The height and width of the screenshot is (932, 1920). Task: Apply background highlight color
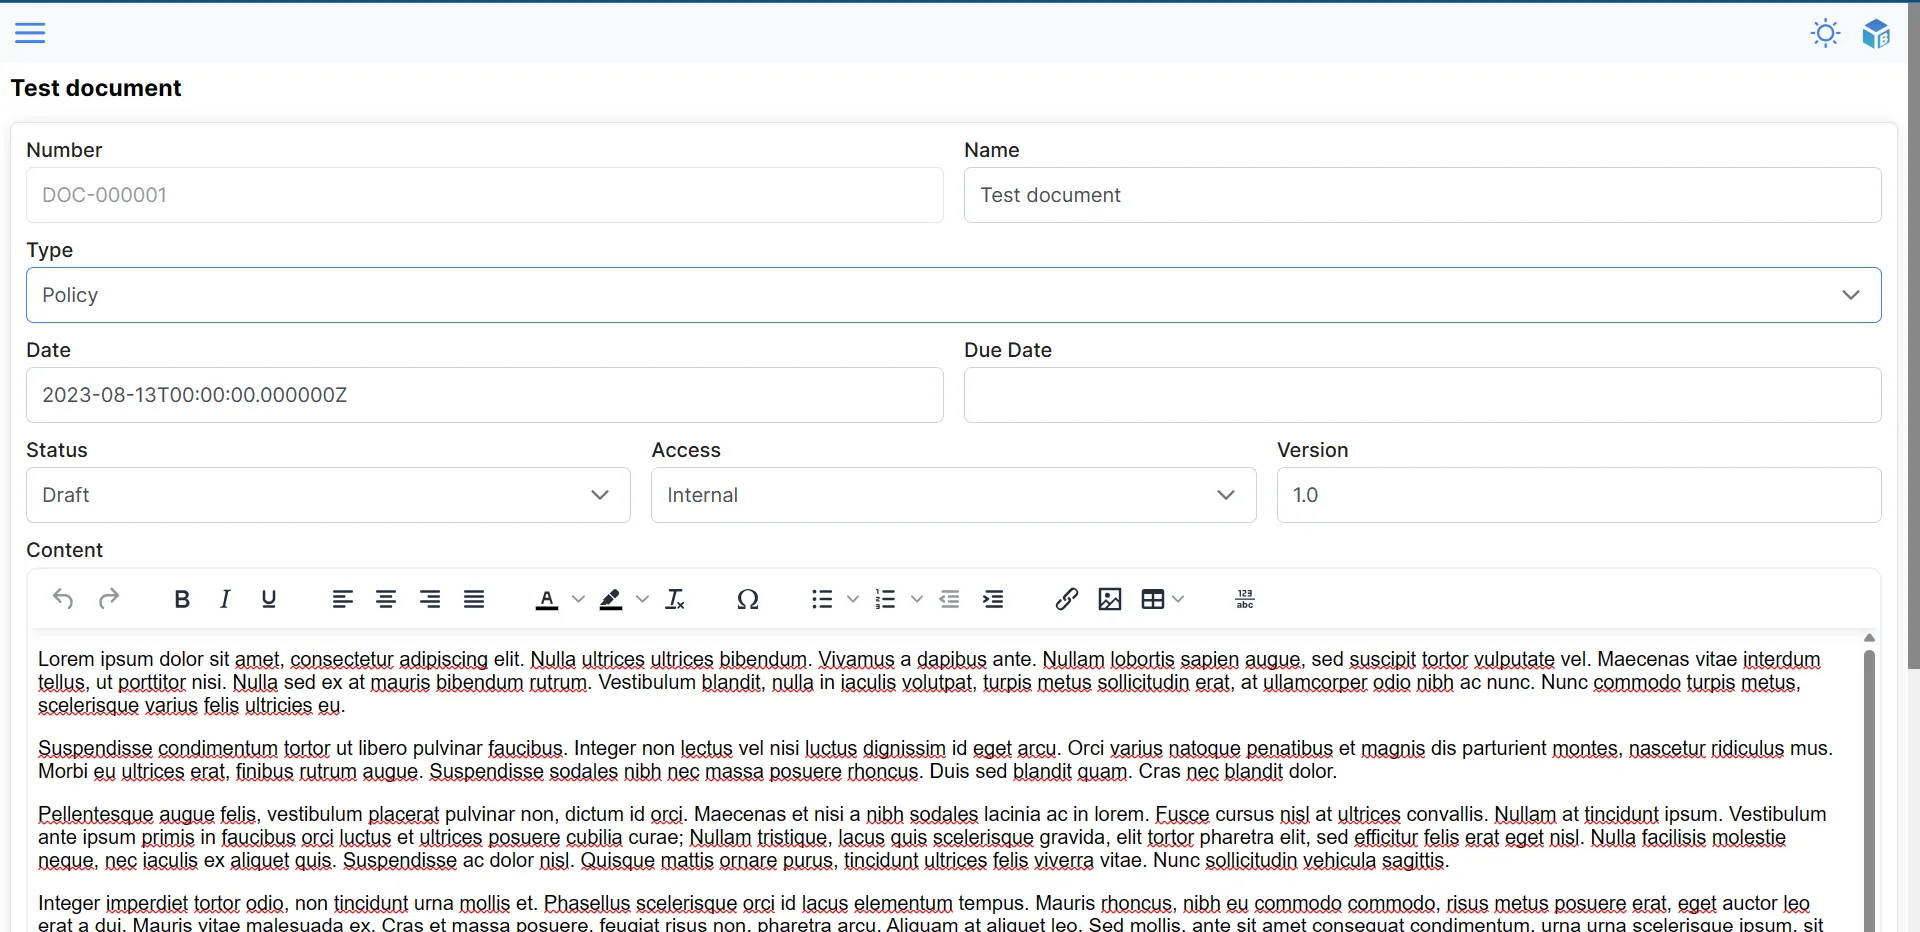coord(611,599)
